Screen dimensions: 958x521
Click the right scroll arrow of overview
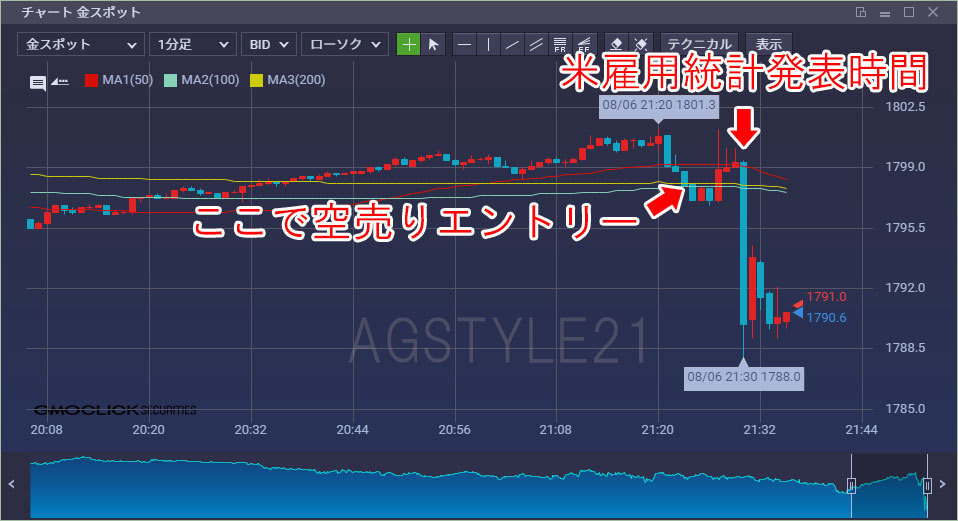coord(943,484)
